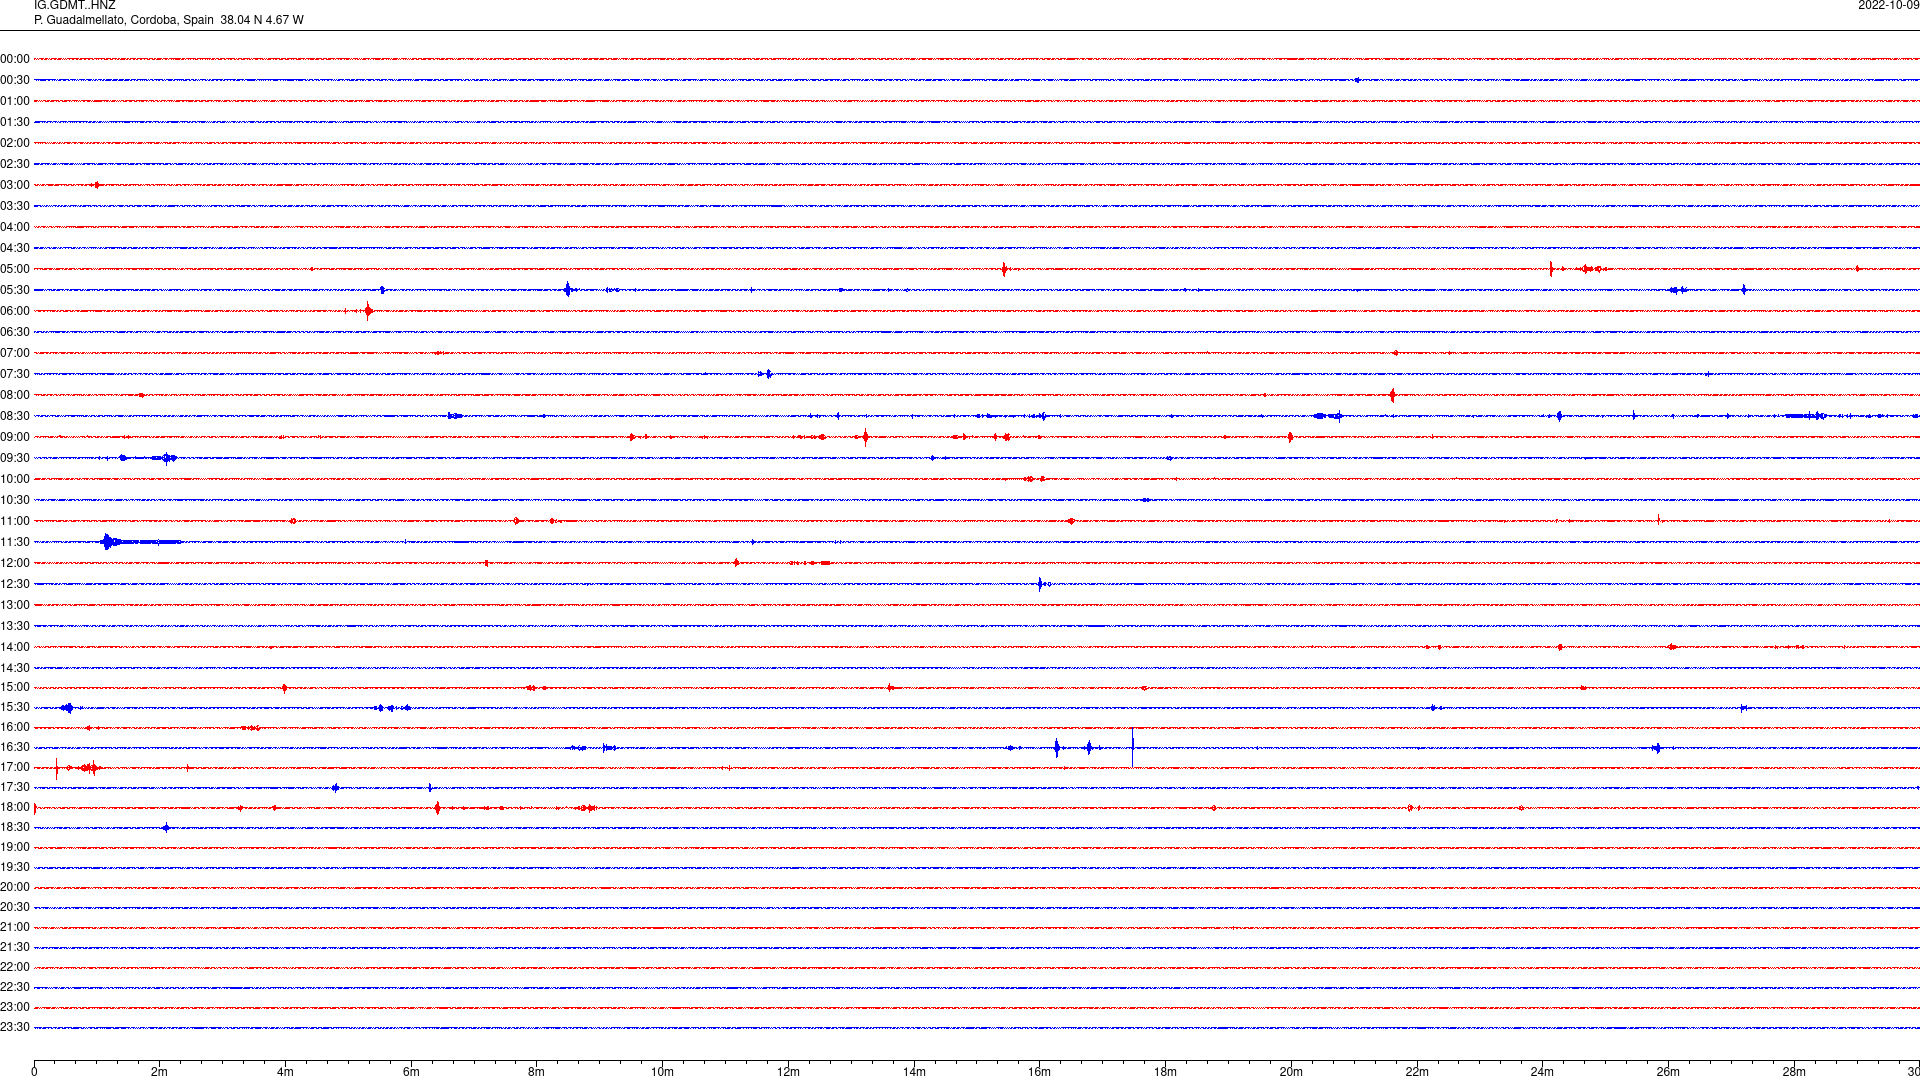The image size is (1920, 1080).
Task: Pick the 16:00 row label
Action: 15,727
